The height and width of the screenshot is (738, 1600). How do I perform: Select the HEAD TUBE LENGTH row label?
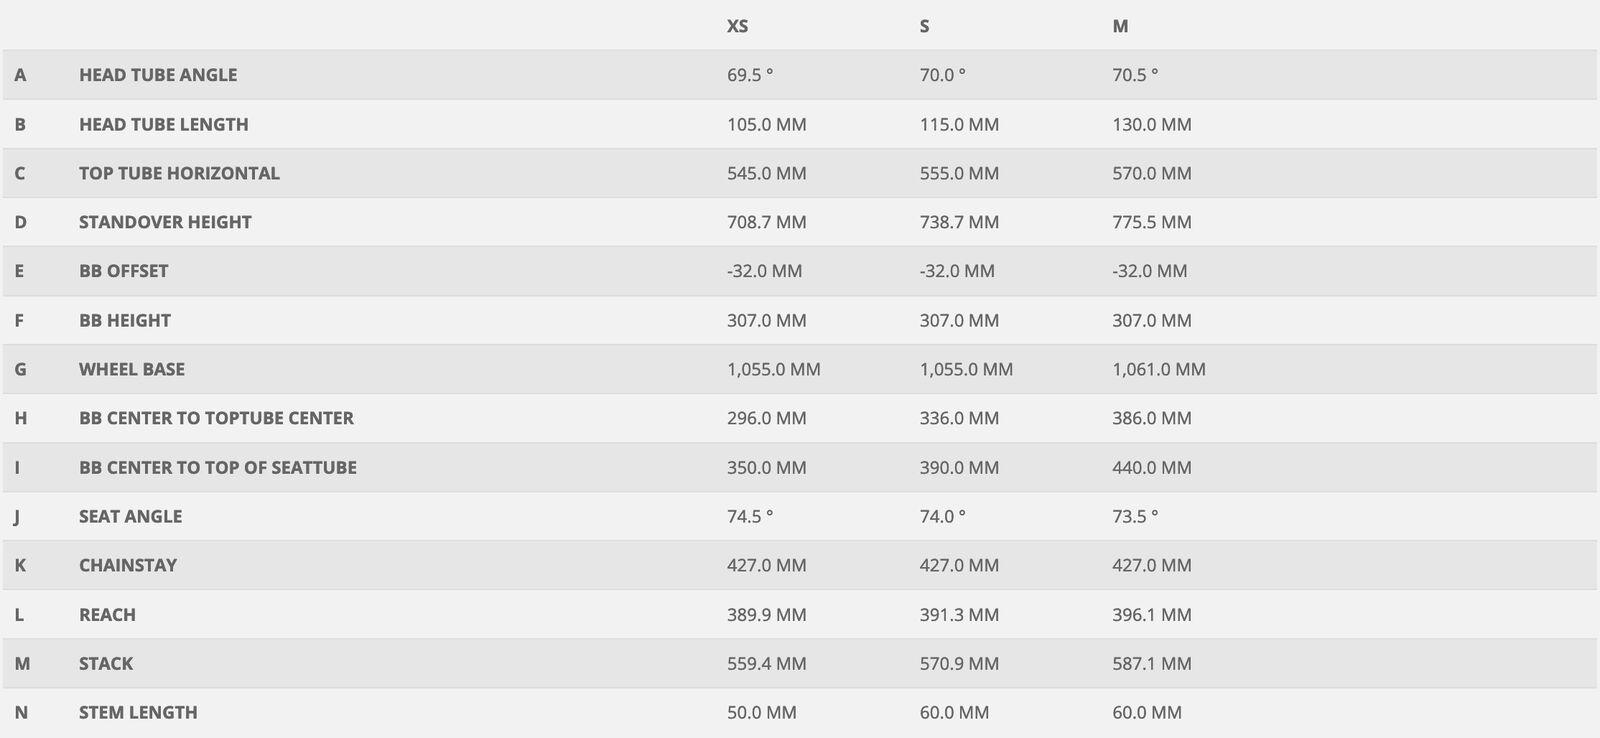coord(164,124)
